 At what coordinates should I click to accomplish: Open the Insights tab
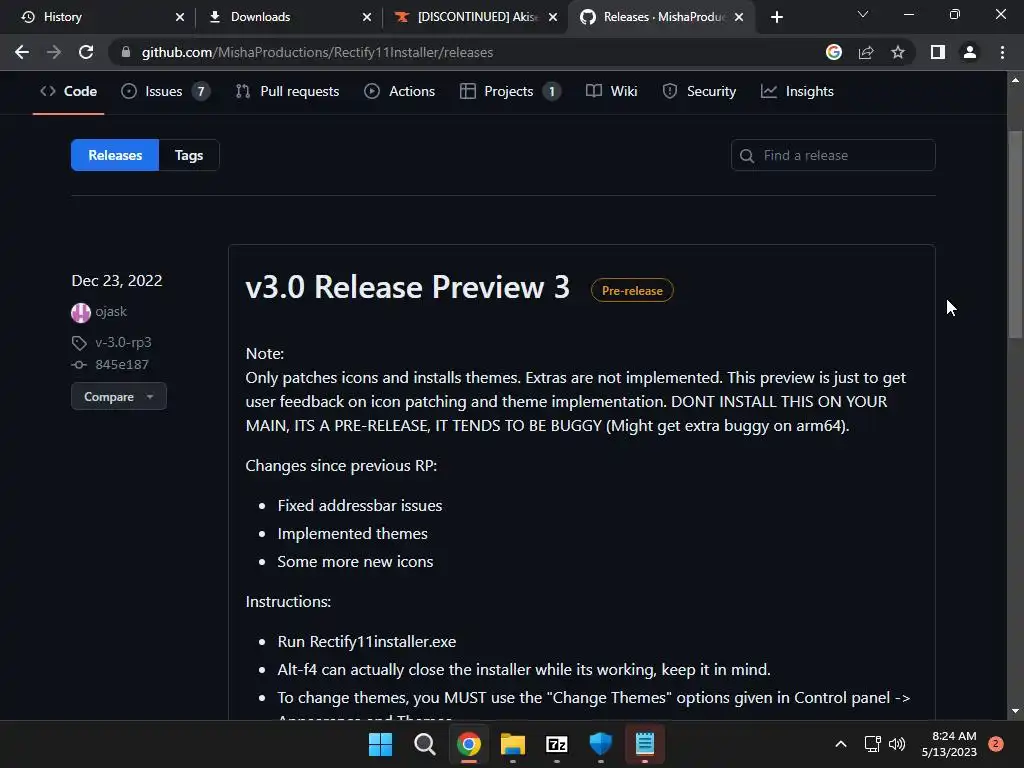(x=797, y=91)
